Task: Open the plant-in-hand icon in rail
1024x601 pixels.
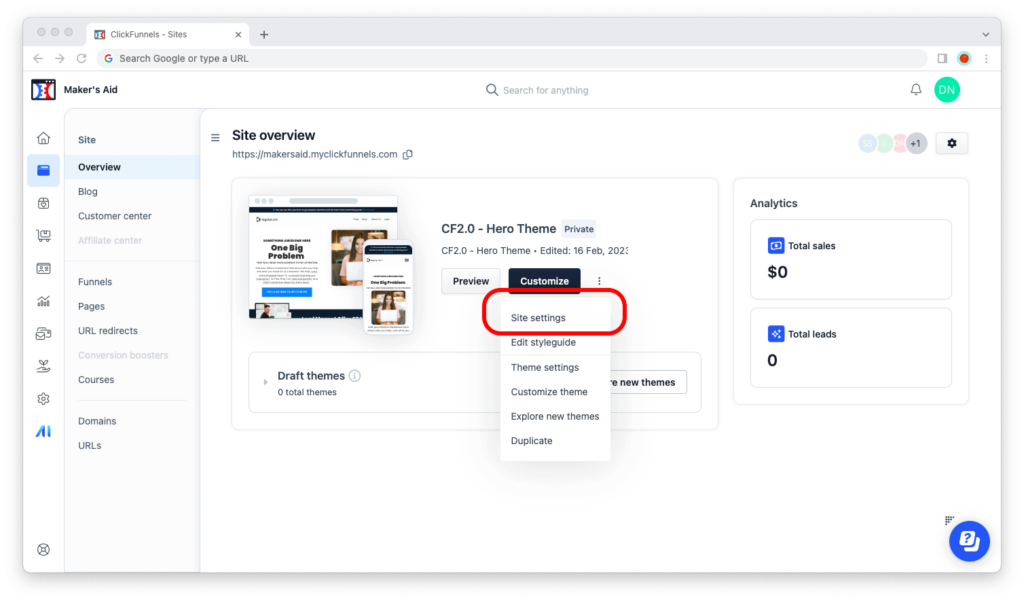Action: pos(44,366)
